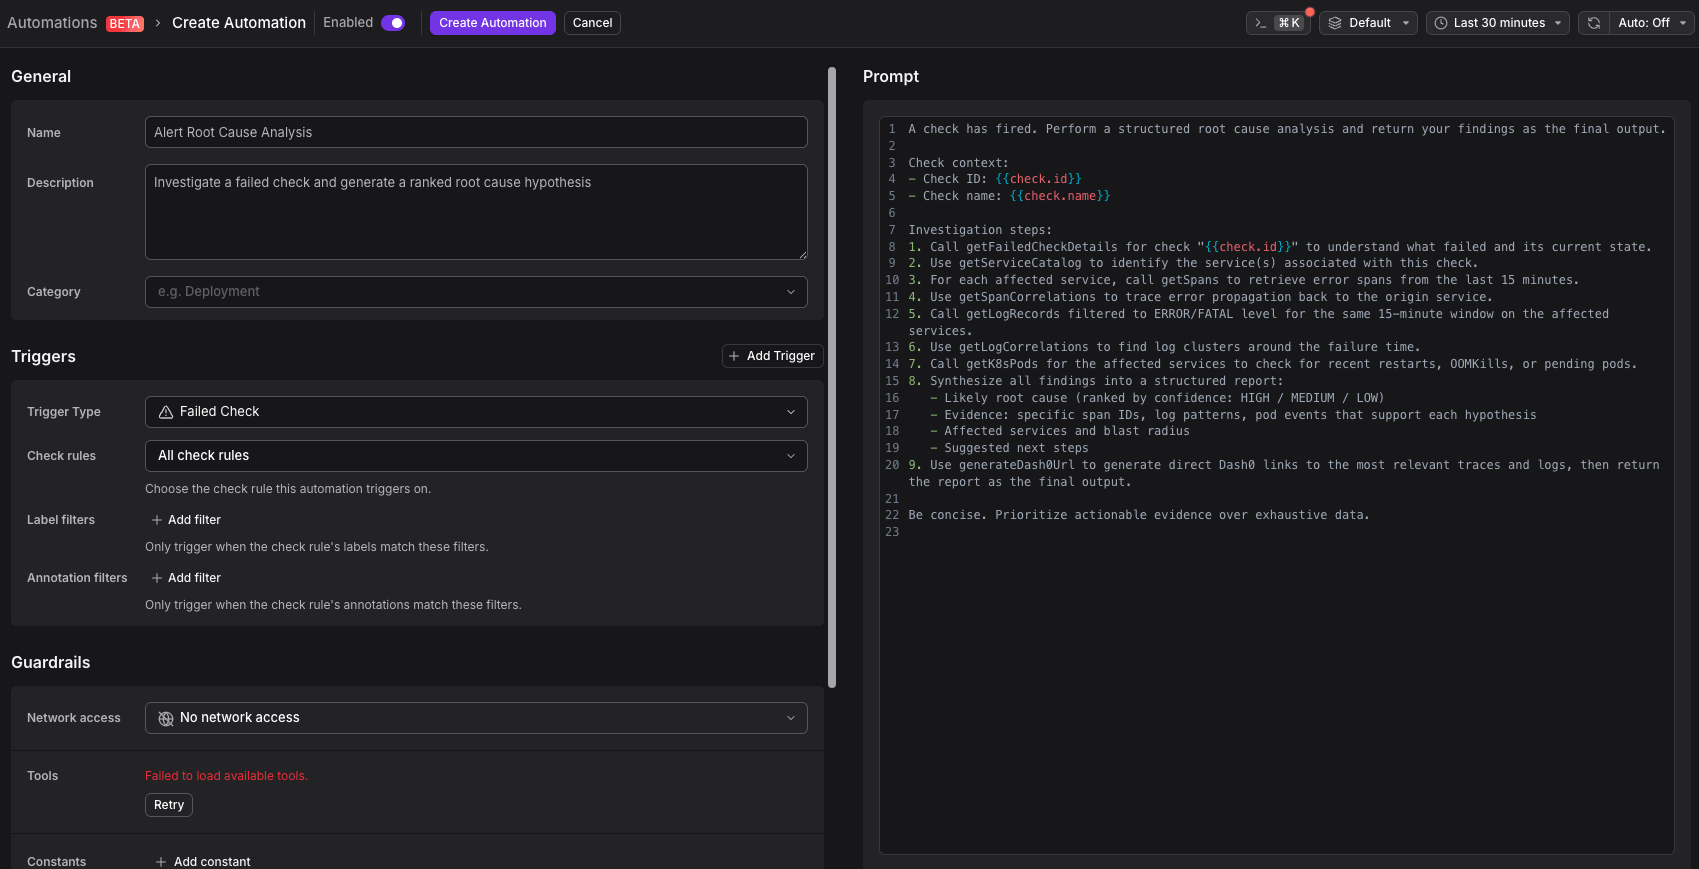1699x869 pixels.
Task: Click the stacked layers icon beside Default
Action: [1335, 23]
